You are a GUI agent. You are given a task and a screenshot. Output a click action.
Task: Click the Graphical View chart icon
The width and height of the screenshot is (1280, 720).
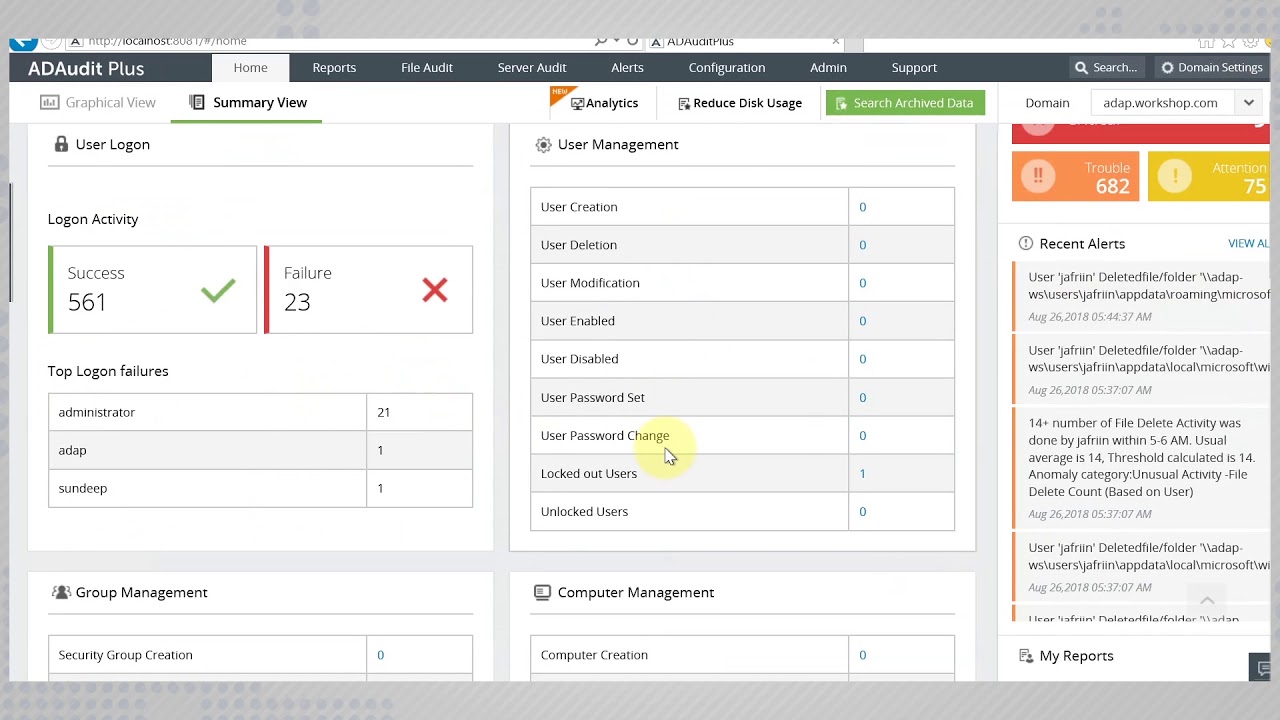pos(49,102)
